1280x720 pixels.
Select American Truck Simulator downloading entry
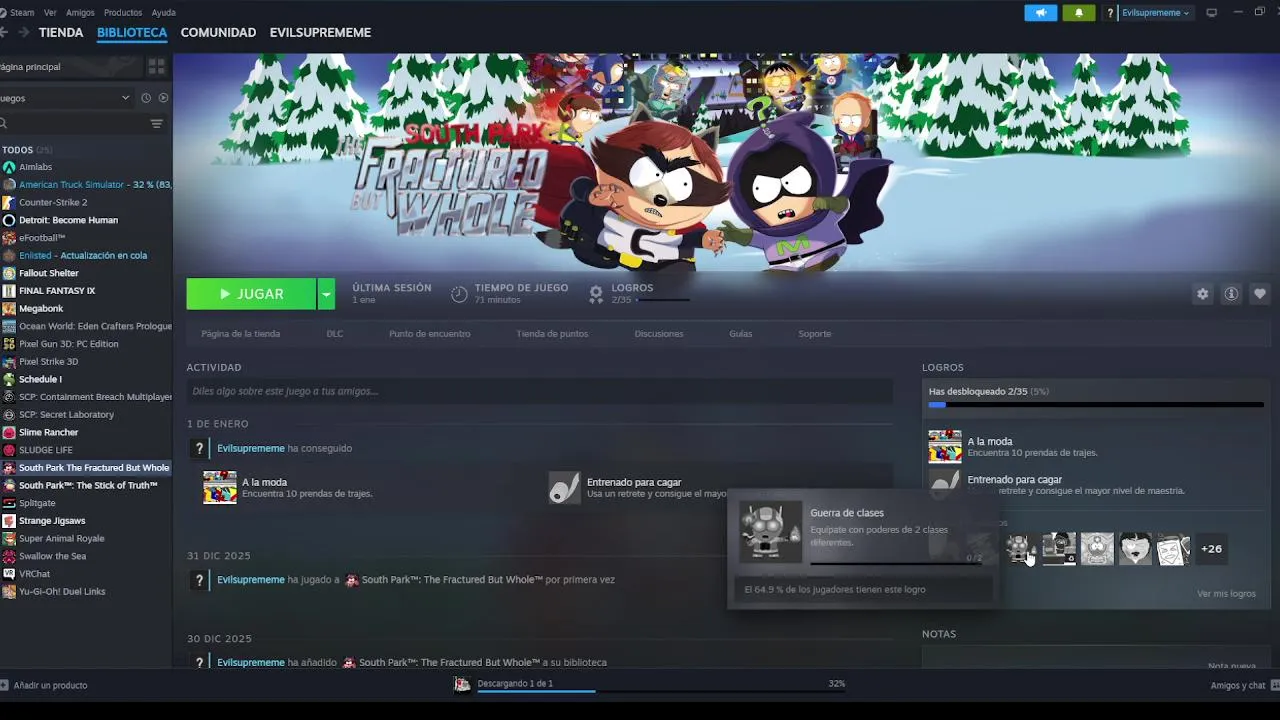[x=86, y=185]
